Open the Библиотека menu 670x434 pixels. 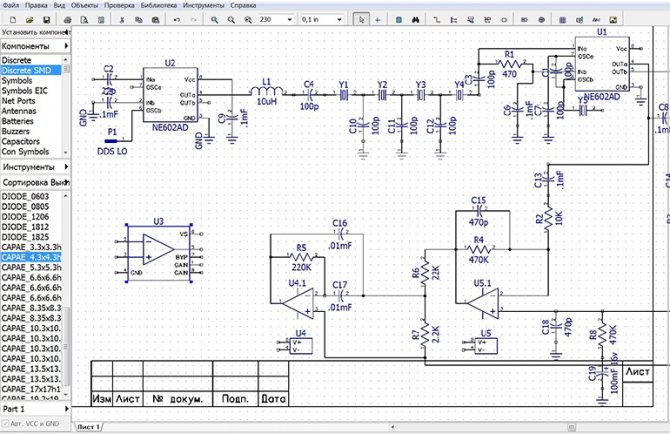pos(159,6)
